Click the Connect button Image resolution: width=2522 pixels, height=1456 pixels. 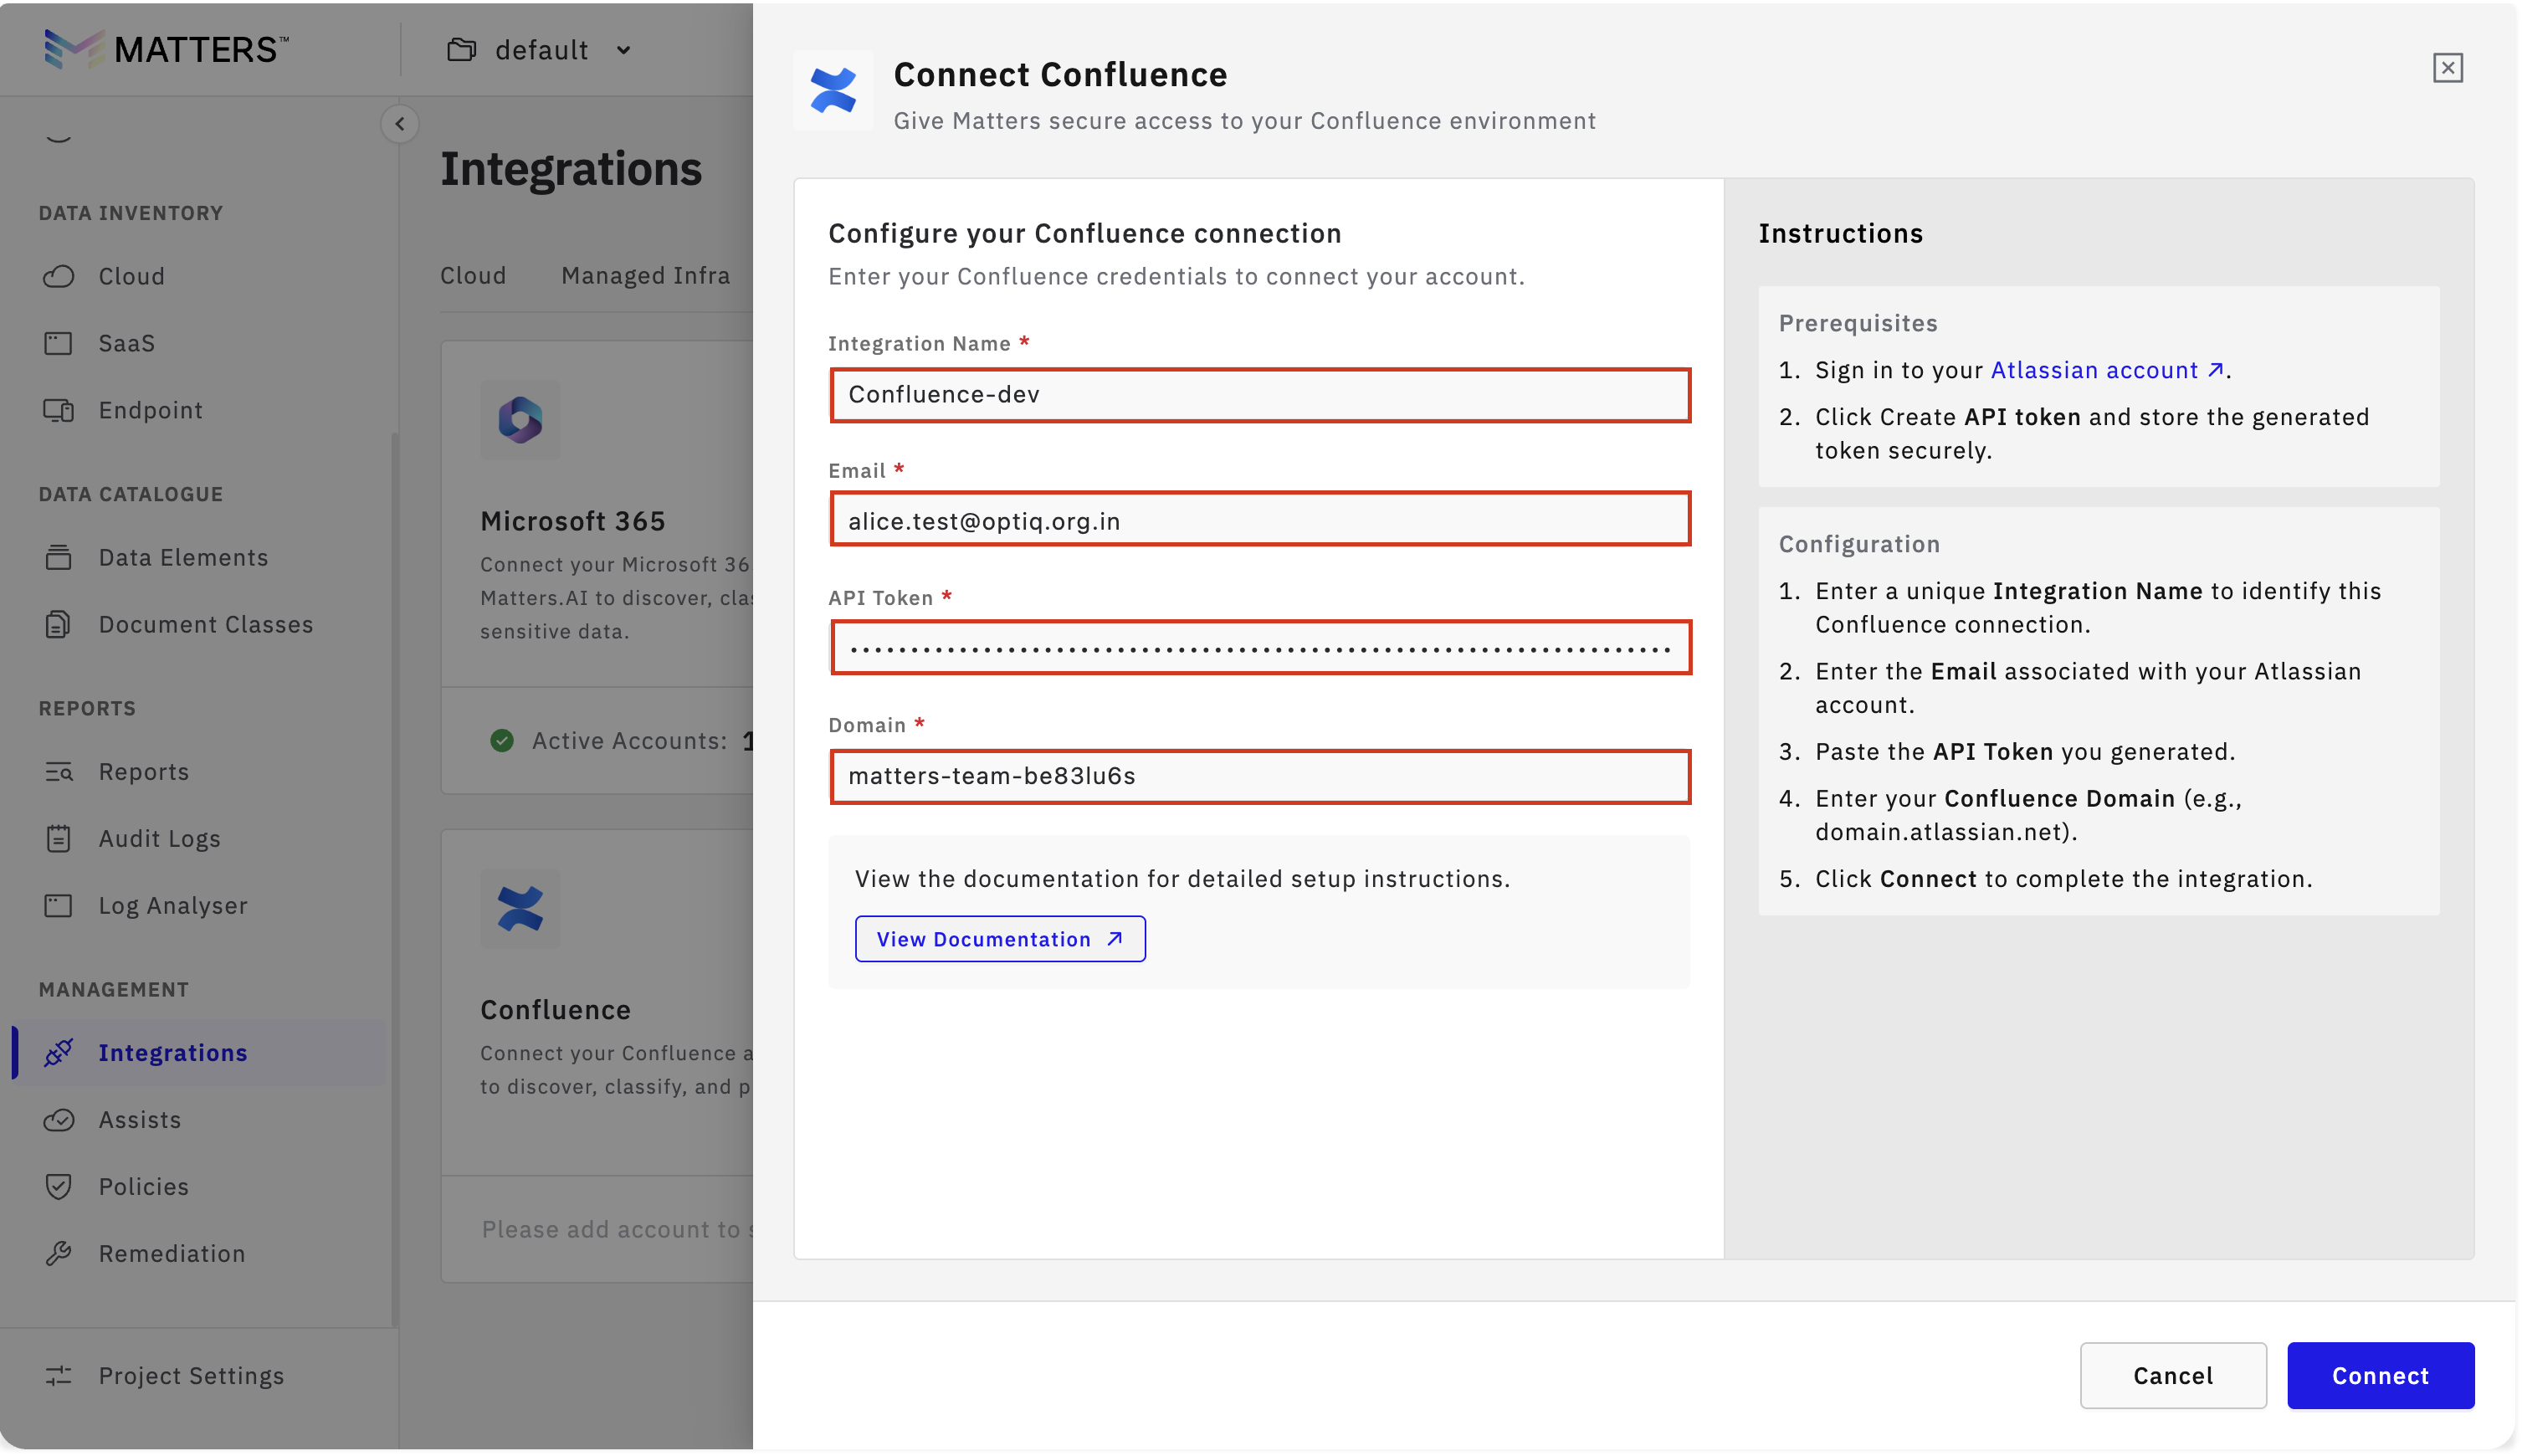[2380, 1375]
